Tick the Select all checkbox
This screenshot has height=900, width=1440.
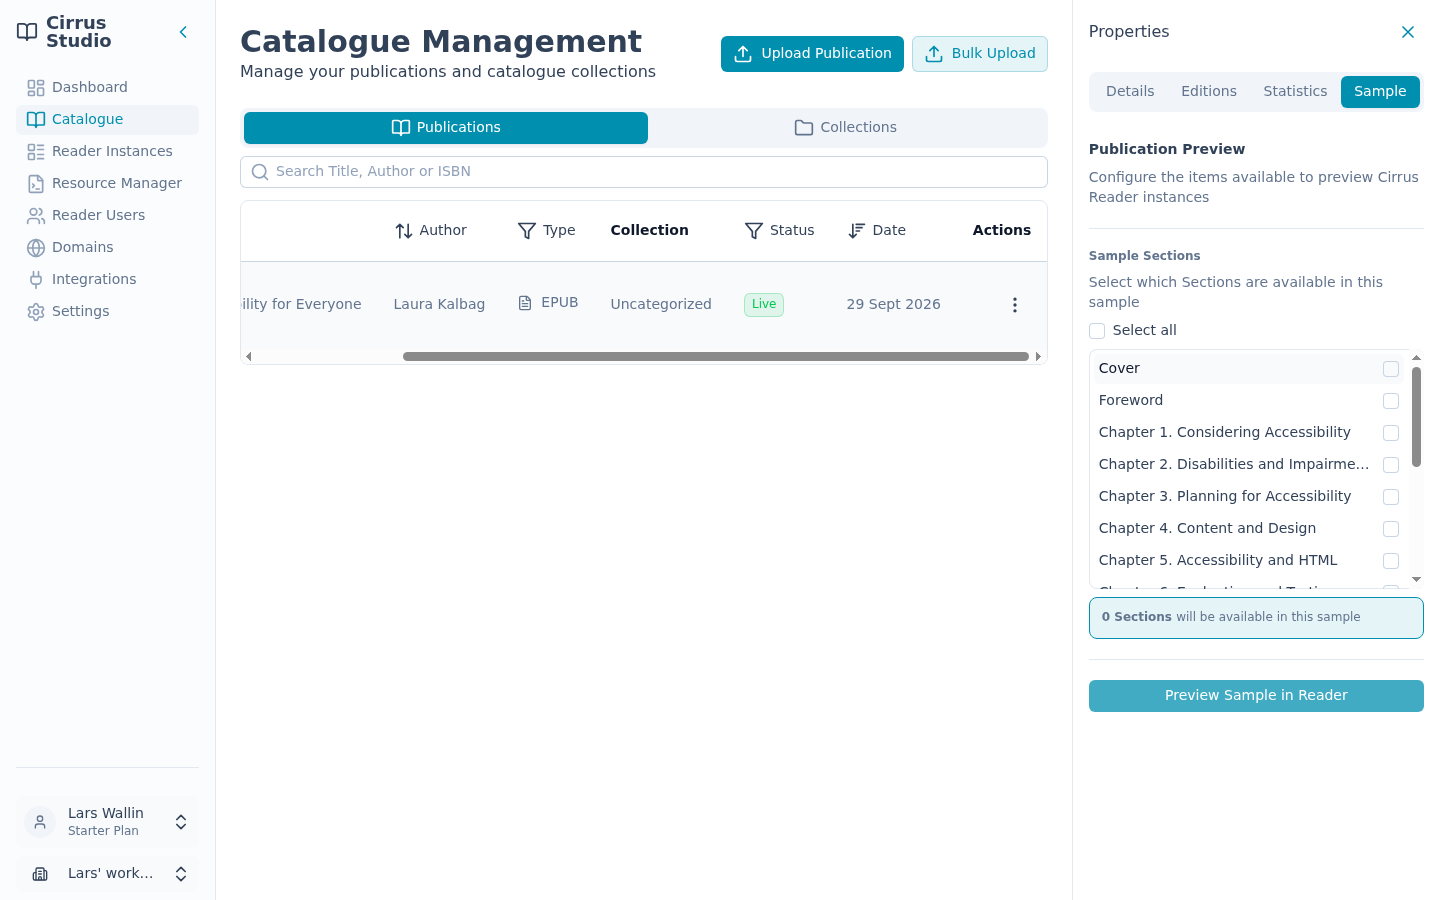(x=1097, y=331)
